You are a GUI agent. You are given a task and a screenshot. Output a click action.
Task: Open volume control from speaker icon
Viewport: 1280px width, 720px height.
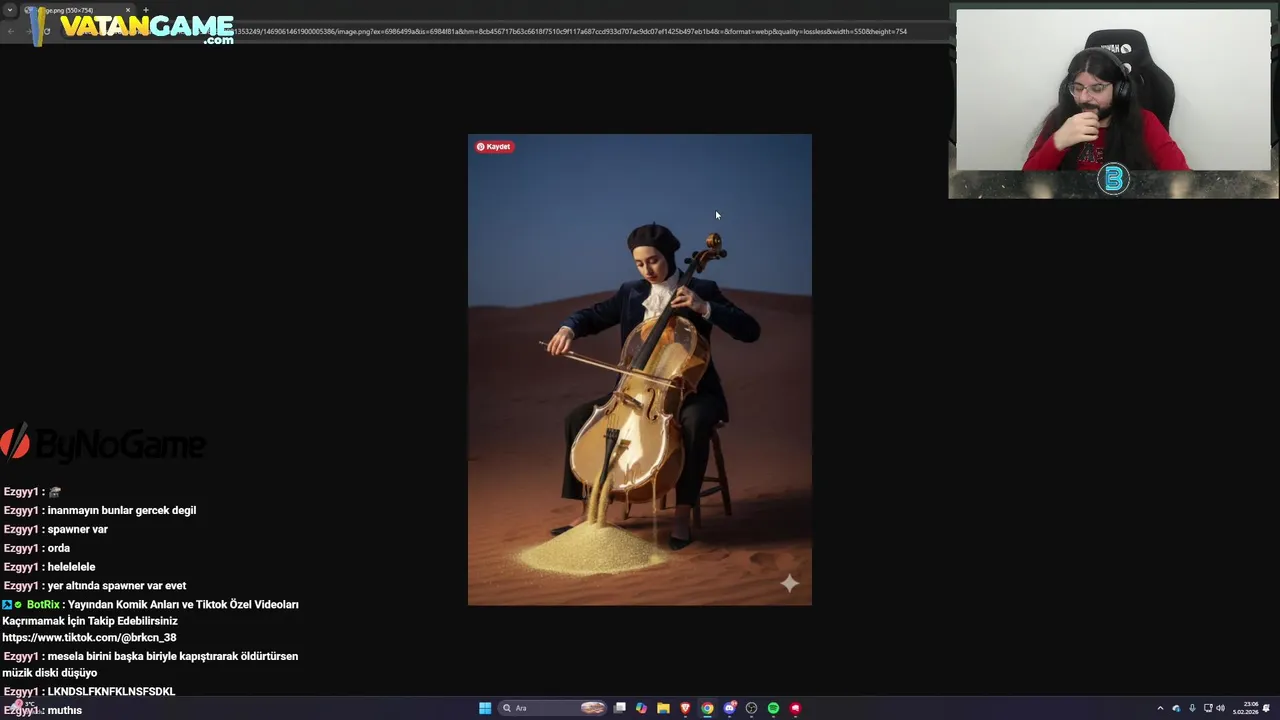tap(1221, 708)
